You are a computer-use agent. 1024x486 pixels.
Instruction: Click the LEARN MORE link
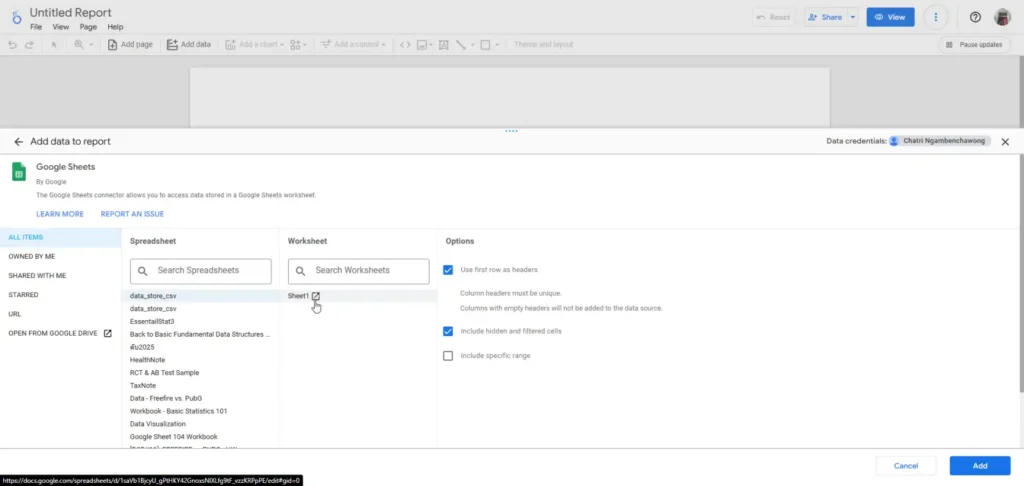(60, 214)
